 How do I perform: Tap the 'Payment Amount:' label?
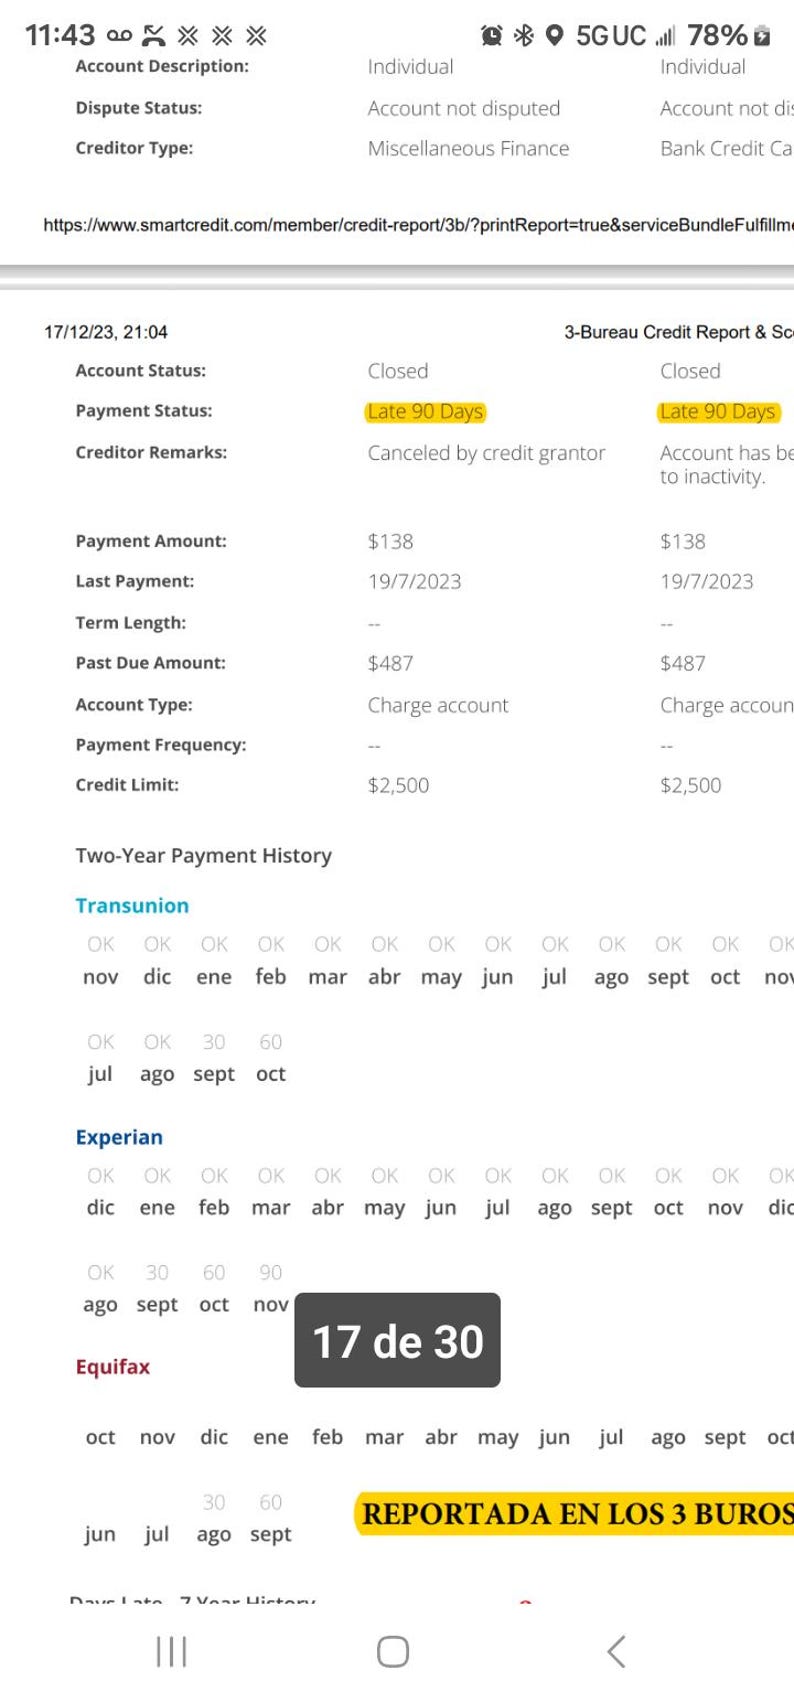(x=151, y=541)
